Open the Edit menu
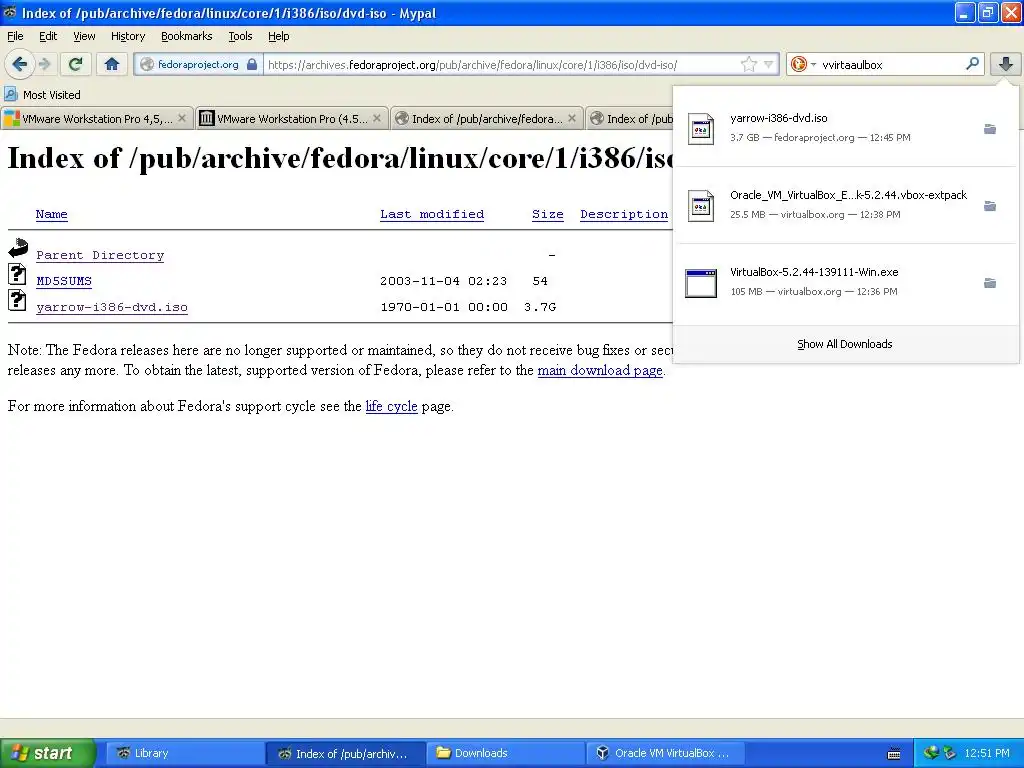Image resolution: width=1024 pixels, height=768 pixels. coord(48,36)
